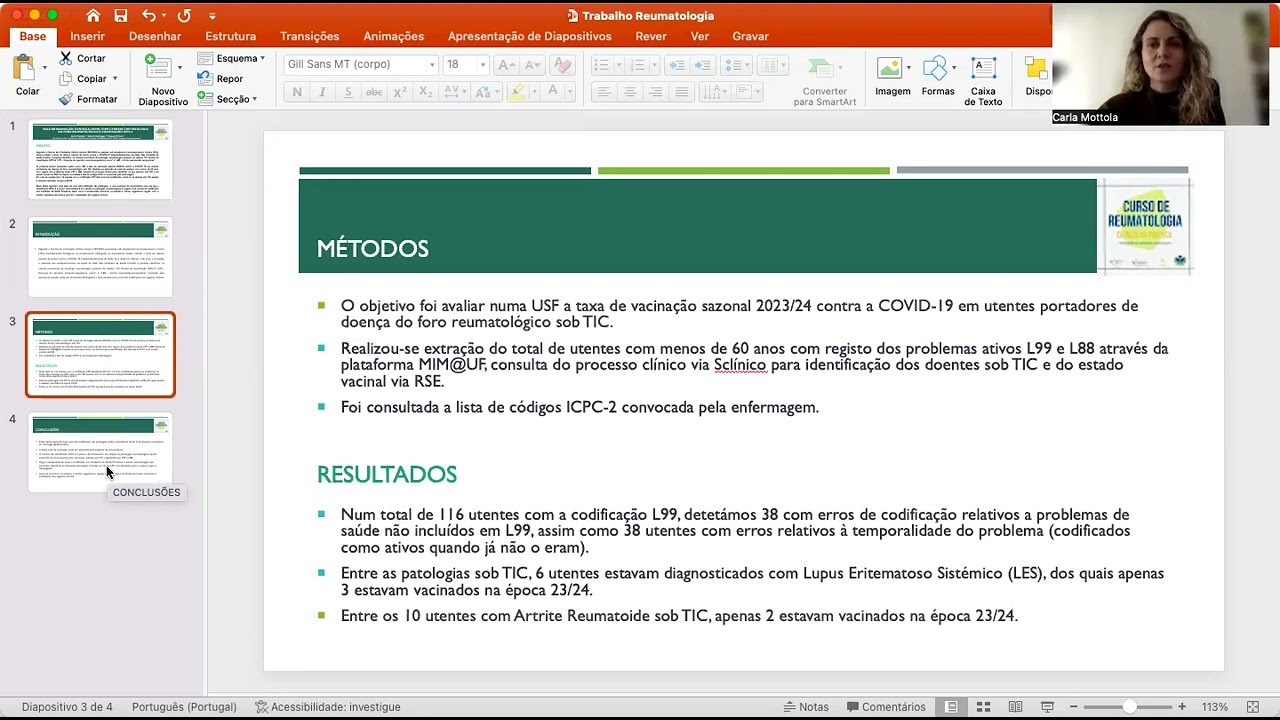Image resolution: width=1280 pixels, height=720 pixels.
Task: Insert a picture with the Imagem icon
Action: 893,76
